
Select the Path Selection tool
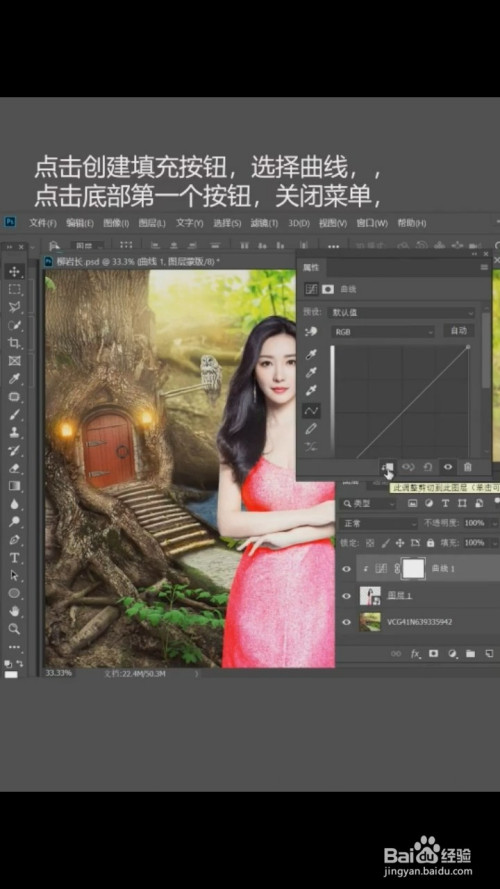click(14, 575)
